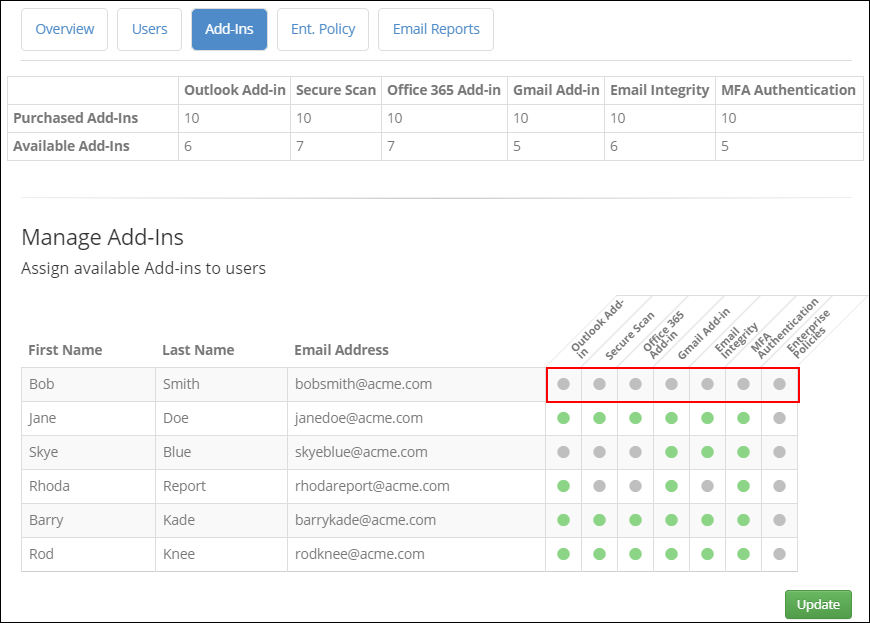Viewport: 870px width, 623px height.
Task: Disable MFA Authentication for Rod Knee
Action: (x=743, y=554)
